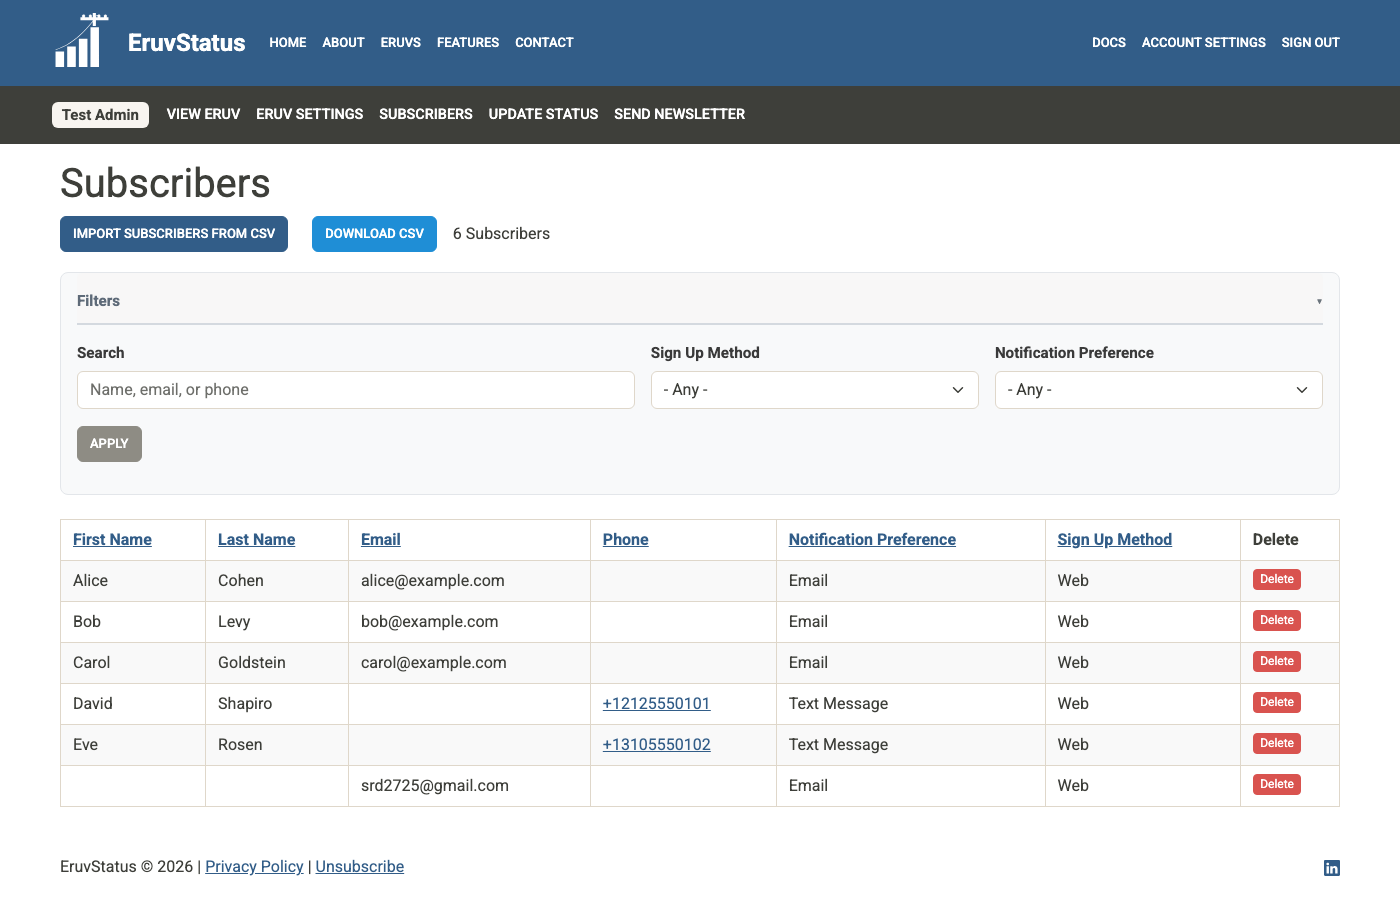Open the LinkedIn icon in footer

click(1331, 868)
